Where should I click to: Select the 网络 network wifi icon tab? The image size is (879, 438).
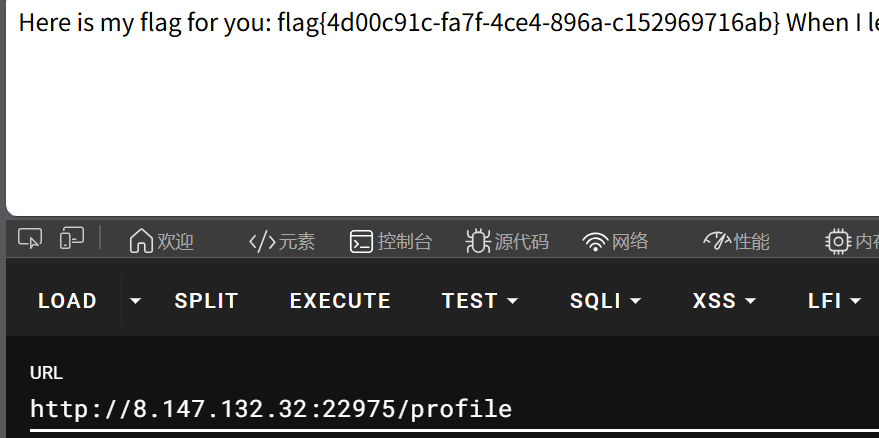point(616,241)
